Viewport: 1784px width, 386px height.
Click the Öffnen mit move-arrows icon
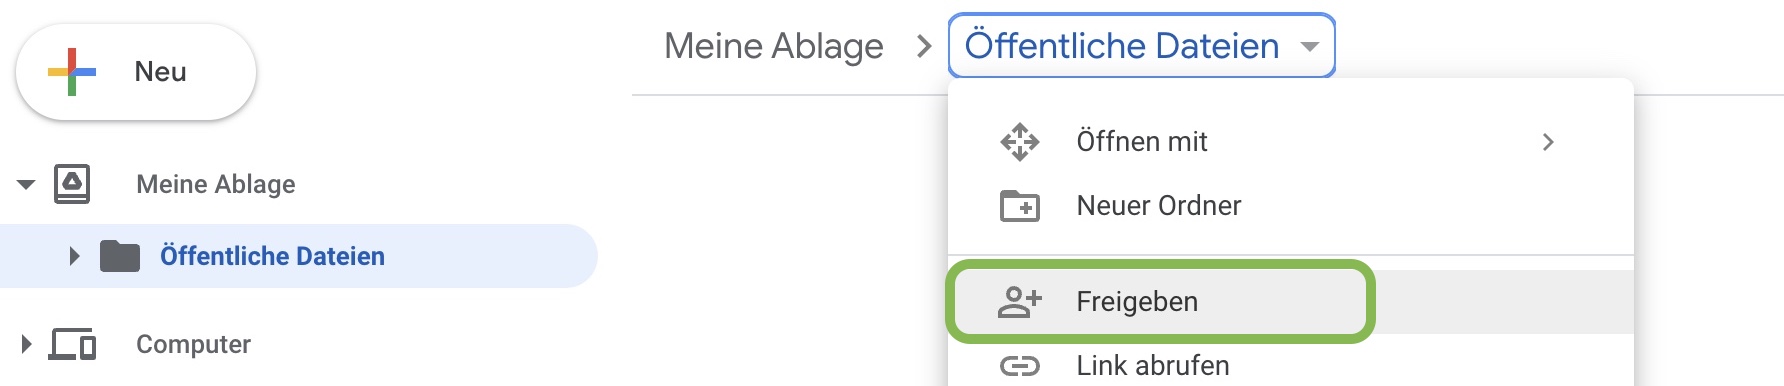point(1020,142)
